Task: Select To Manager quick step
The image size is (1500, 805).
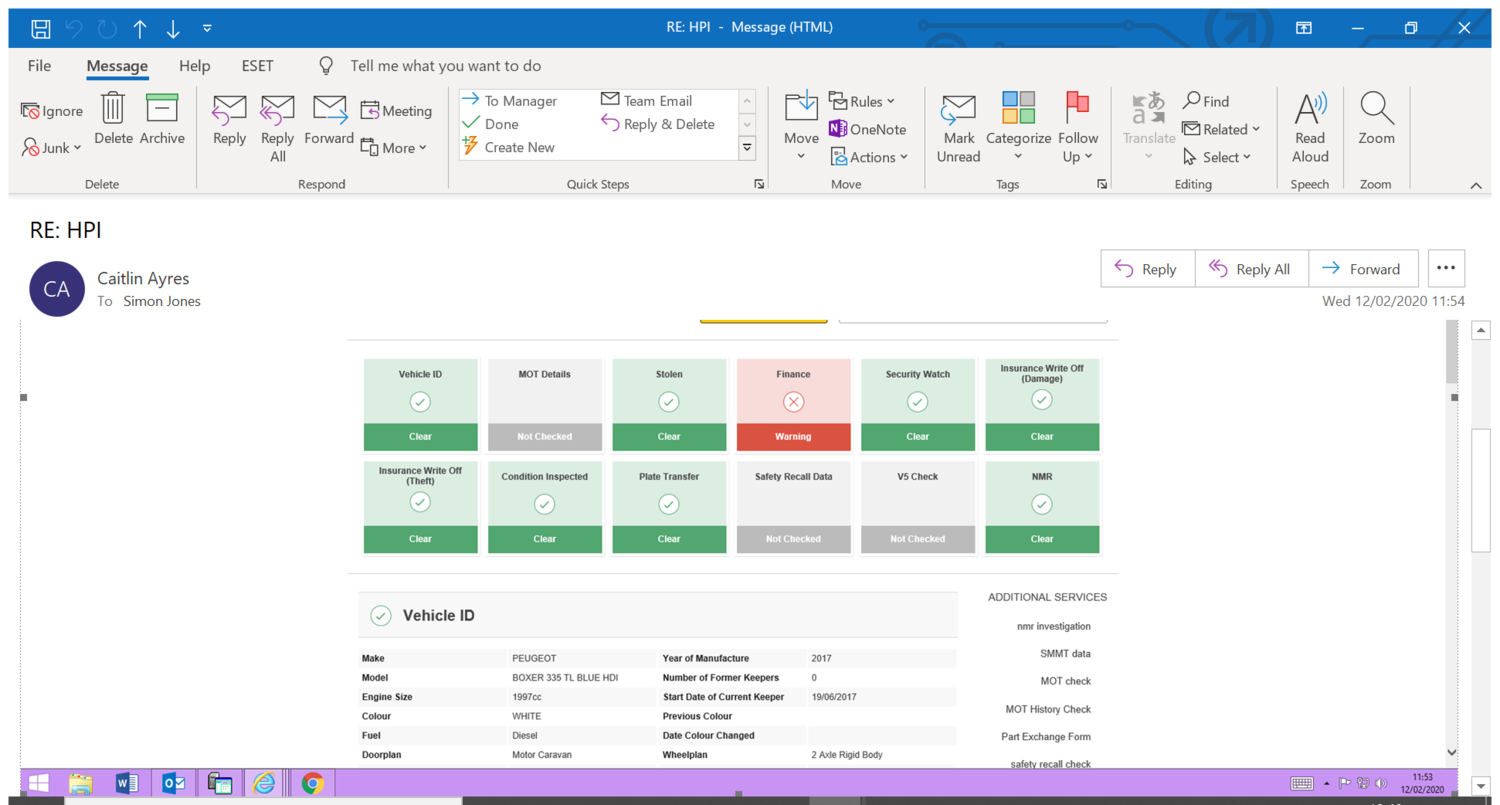Action: pos(509,101)
